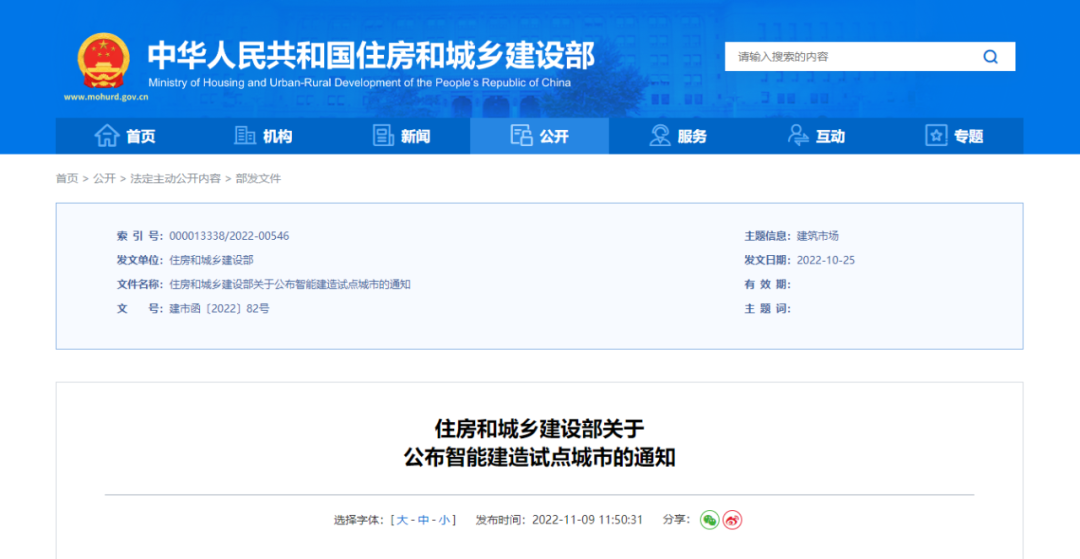Click the building icon for 机构
The width and height of the screenshot is (1080, 559).
pyautogui.click(x=245, y=136)
